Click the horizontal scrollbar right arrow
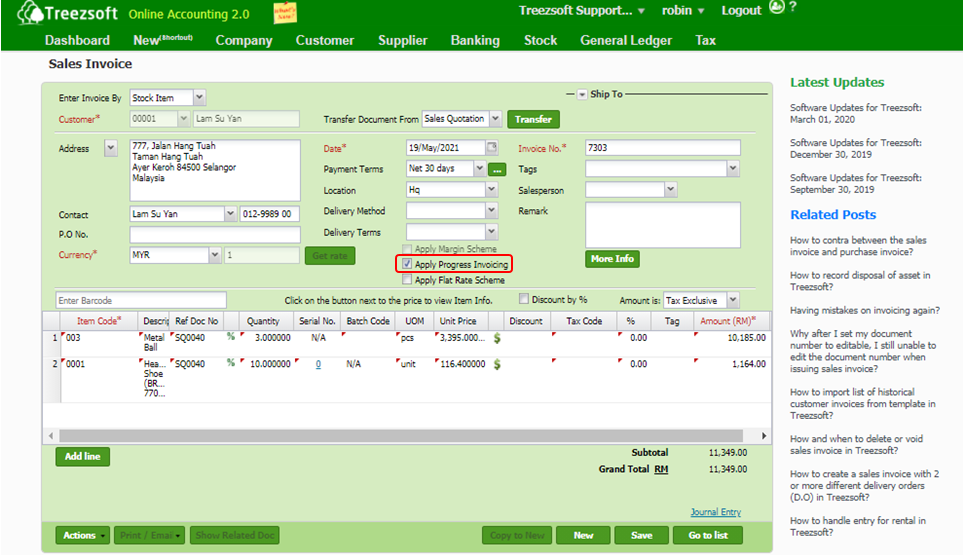Screen dimensions: 963x555 [x=763, y=436]
